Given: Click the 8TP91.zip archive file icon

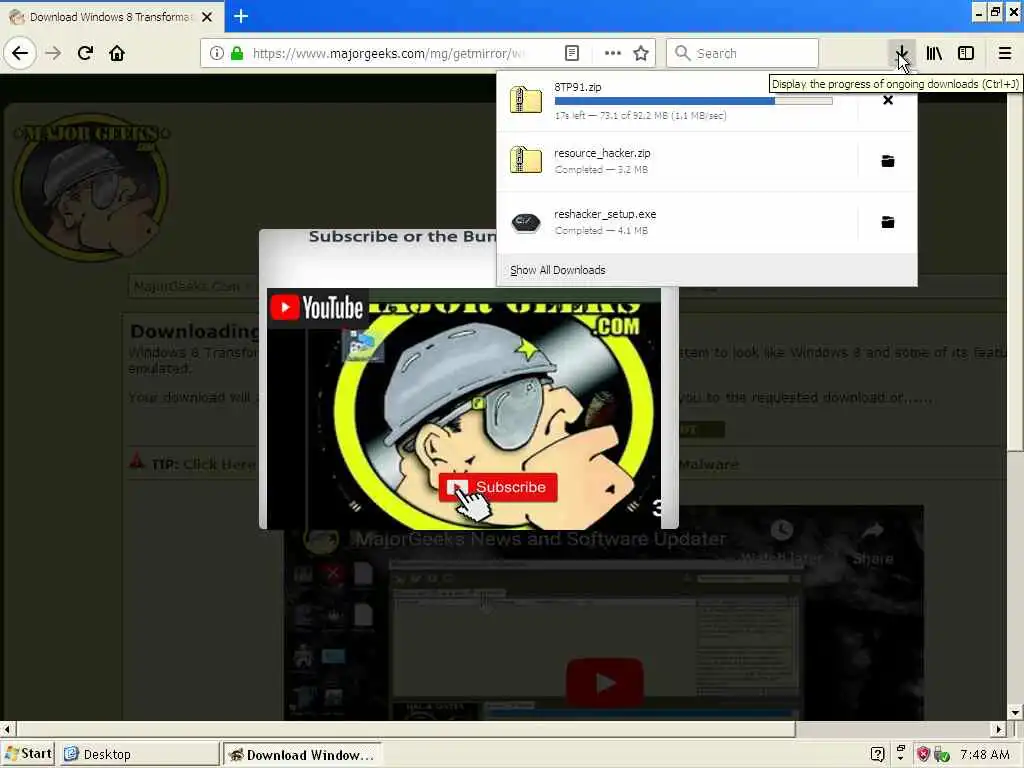Looking at the screenshot, I should click(526, 100).
